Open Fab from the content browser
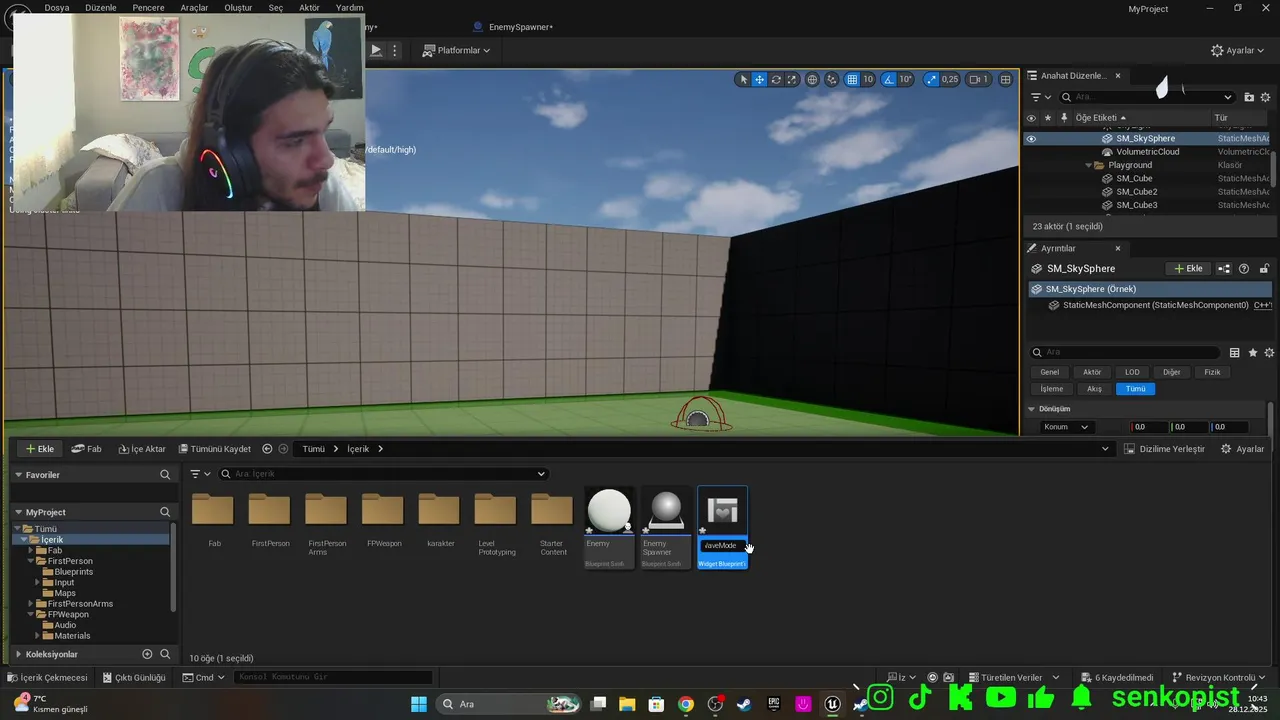The width and height of the screenshot is (1280, 720). [x=86, y=449]
